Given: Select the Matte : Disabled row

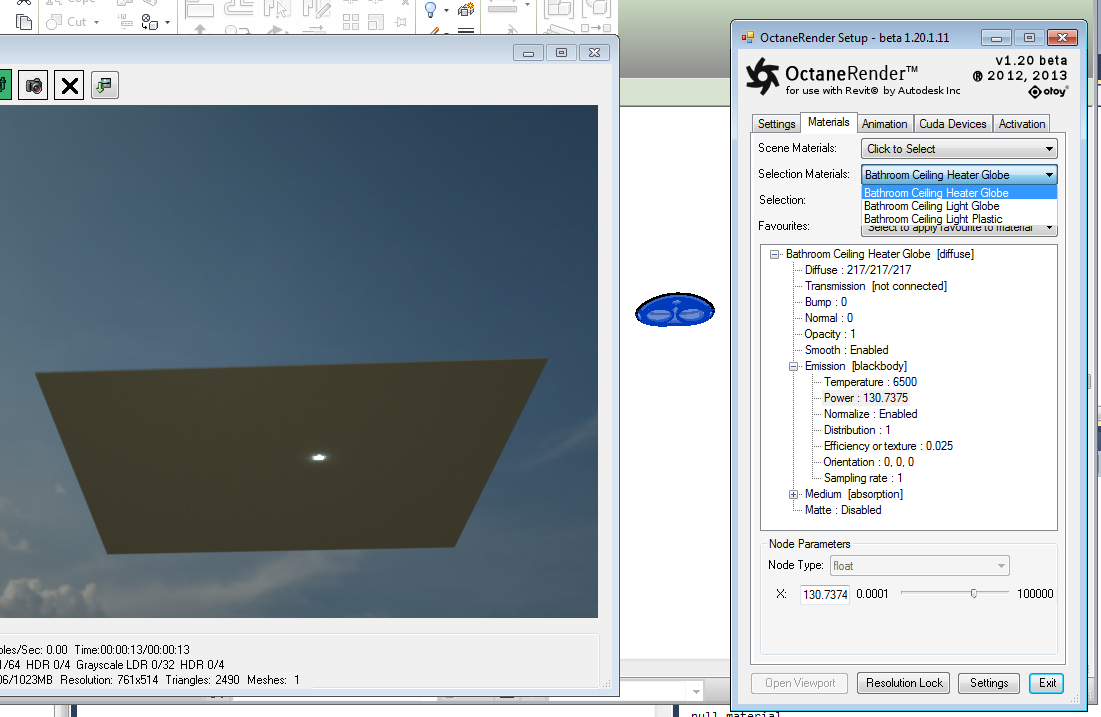Looking at the screenshot, I should (843, 510).
